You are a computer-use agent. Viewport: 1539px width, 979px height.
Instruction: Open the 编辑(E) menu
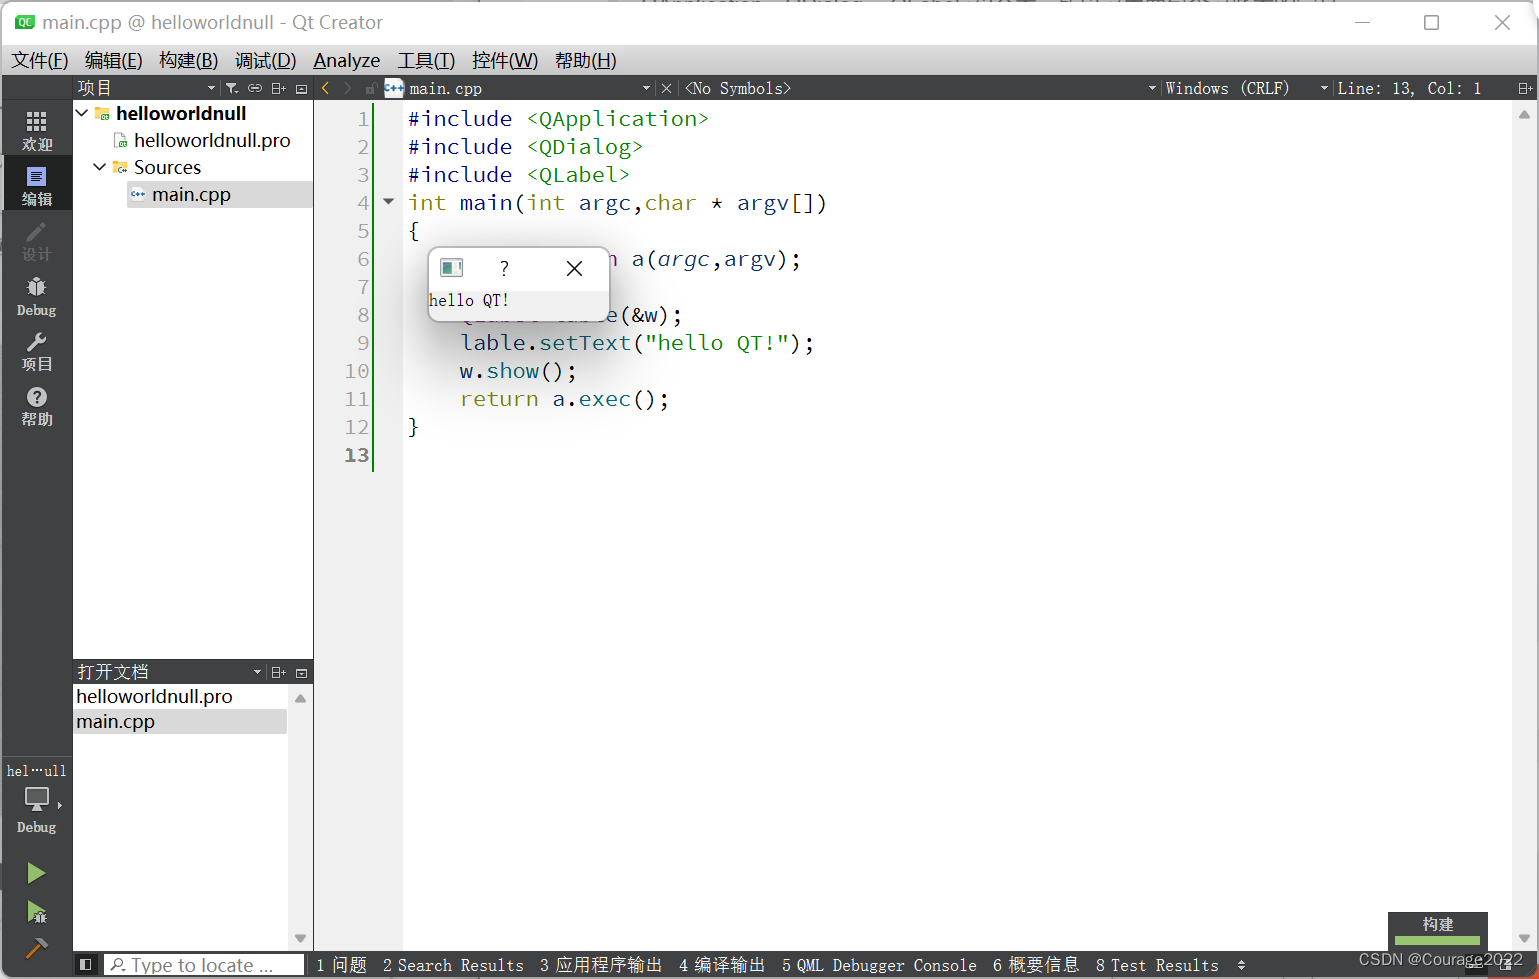pos(113,60)
